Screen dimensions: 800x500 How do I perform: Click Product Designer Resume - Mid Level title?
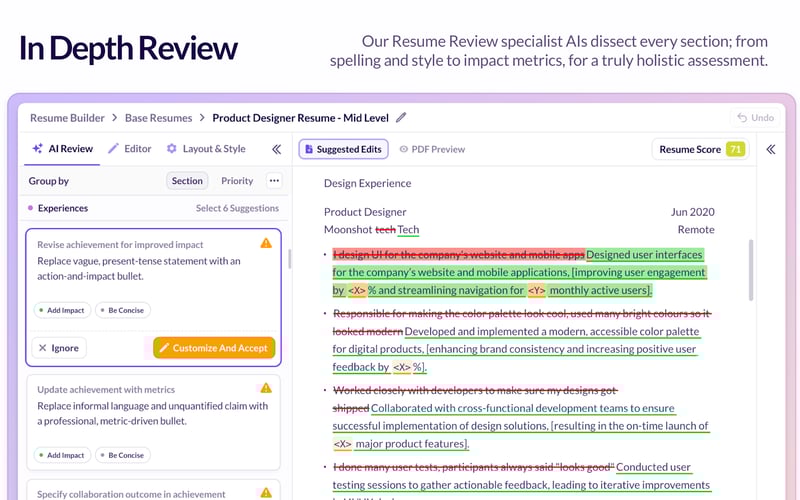pyautogui.click(x=301, y=118)
